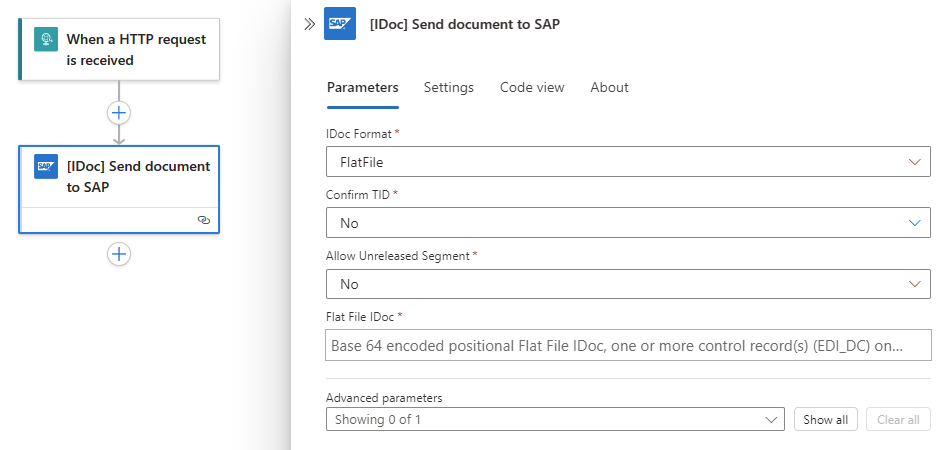This screenshot has width=950, height=450.
Task: Click the SAP logo in the panel header
Action: (x=340, y=24)
